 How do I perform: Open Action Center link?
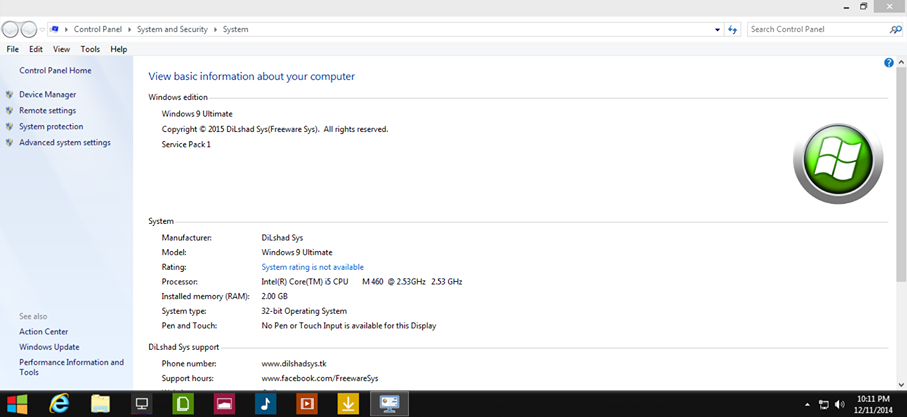click(43, 331)
